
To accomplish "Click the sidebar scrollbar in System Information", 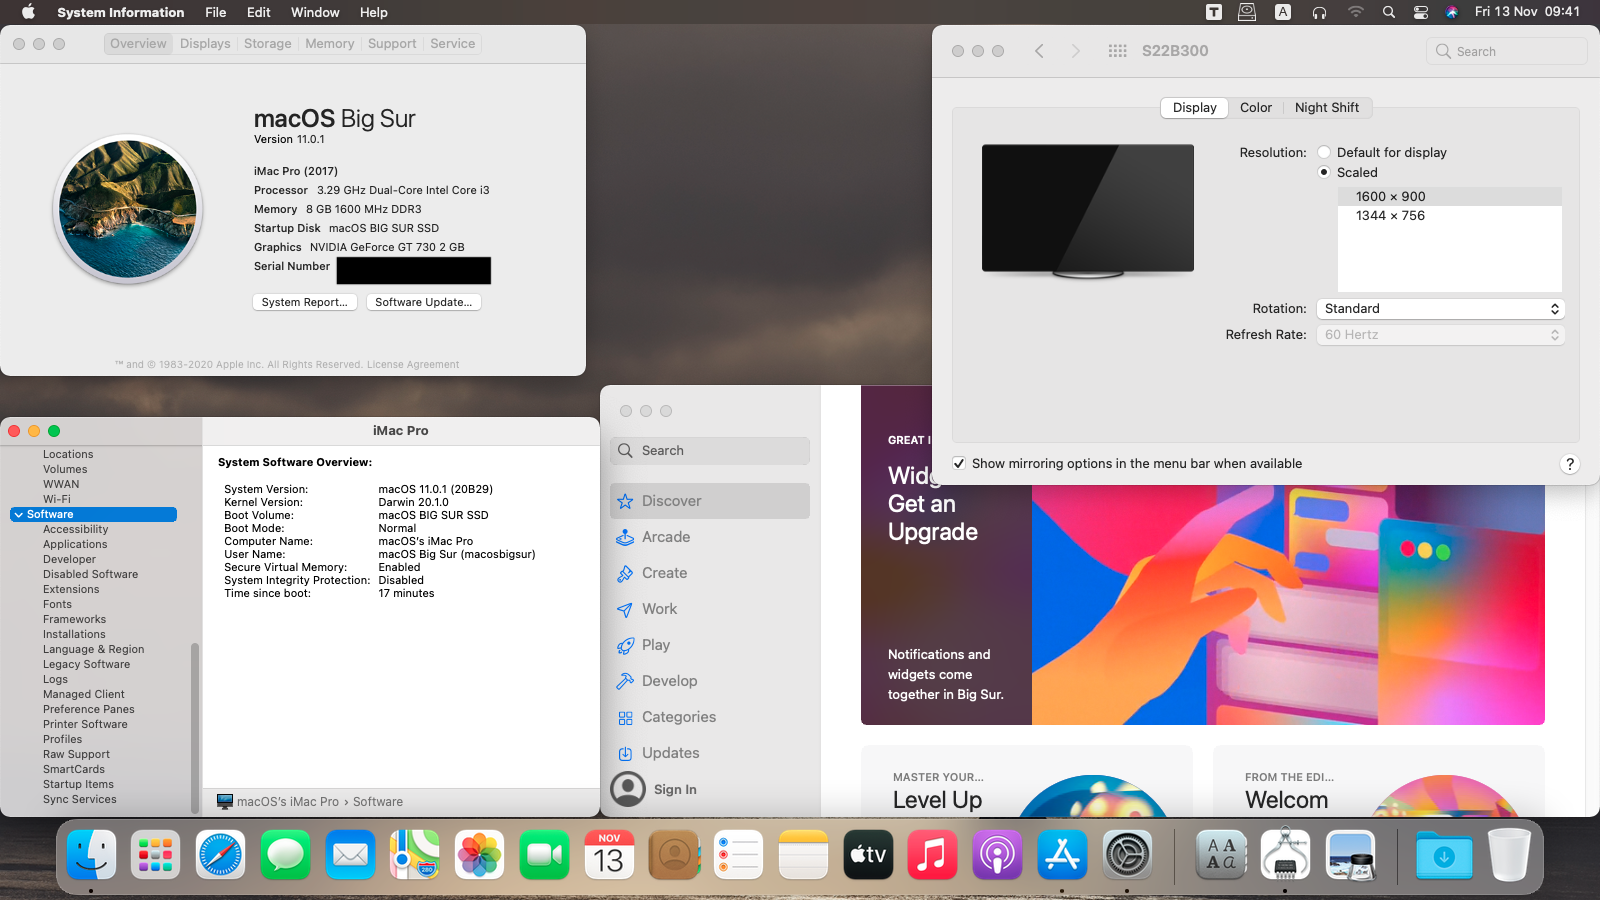I will 195,728.
